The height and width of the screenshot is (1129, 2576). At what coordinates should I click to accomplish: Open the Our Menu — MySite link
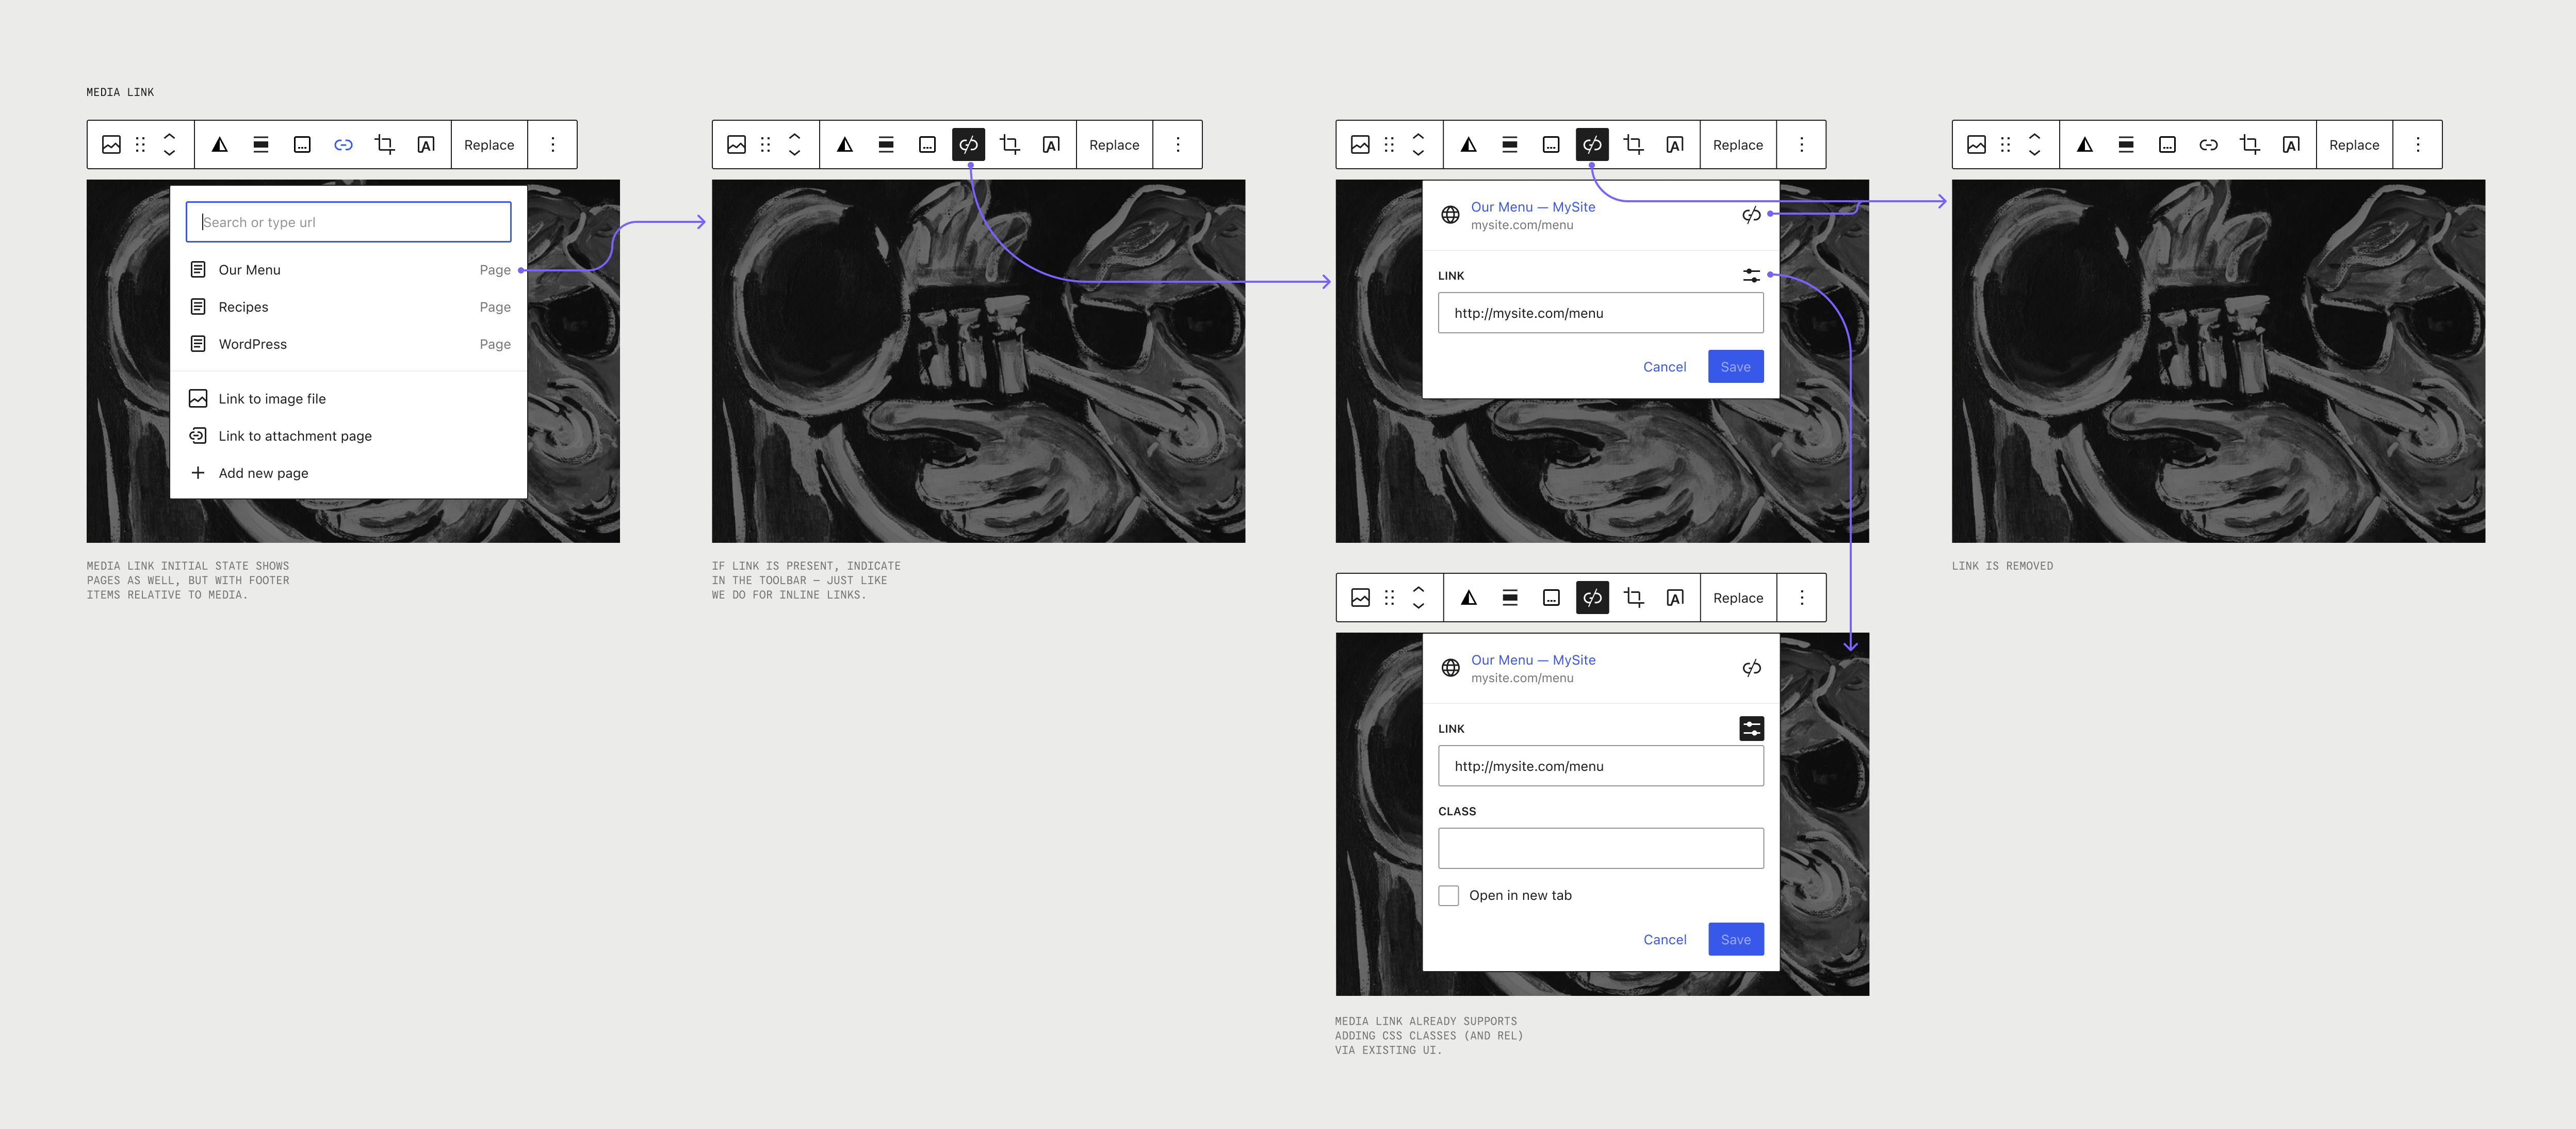1532,207
